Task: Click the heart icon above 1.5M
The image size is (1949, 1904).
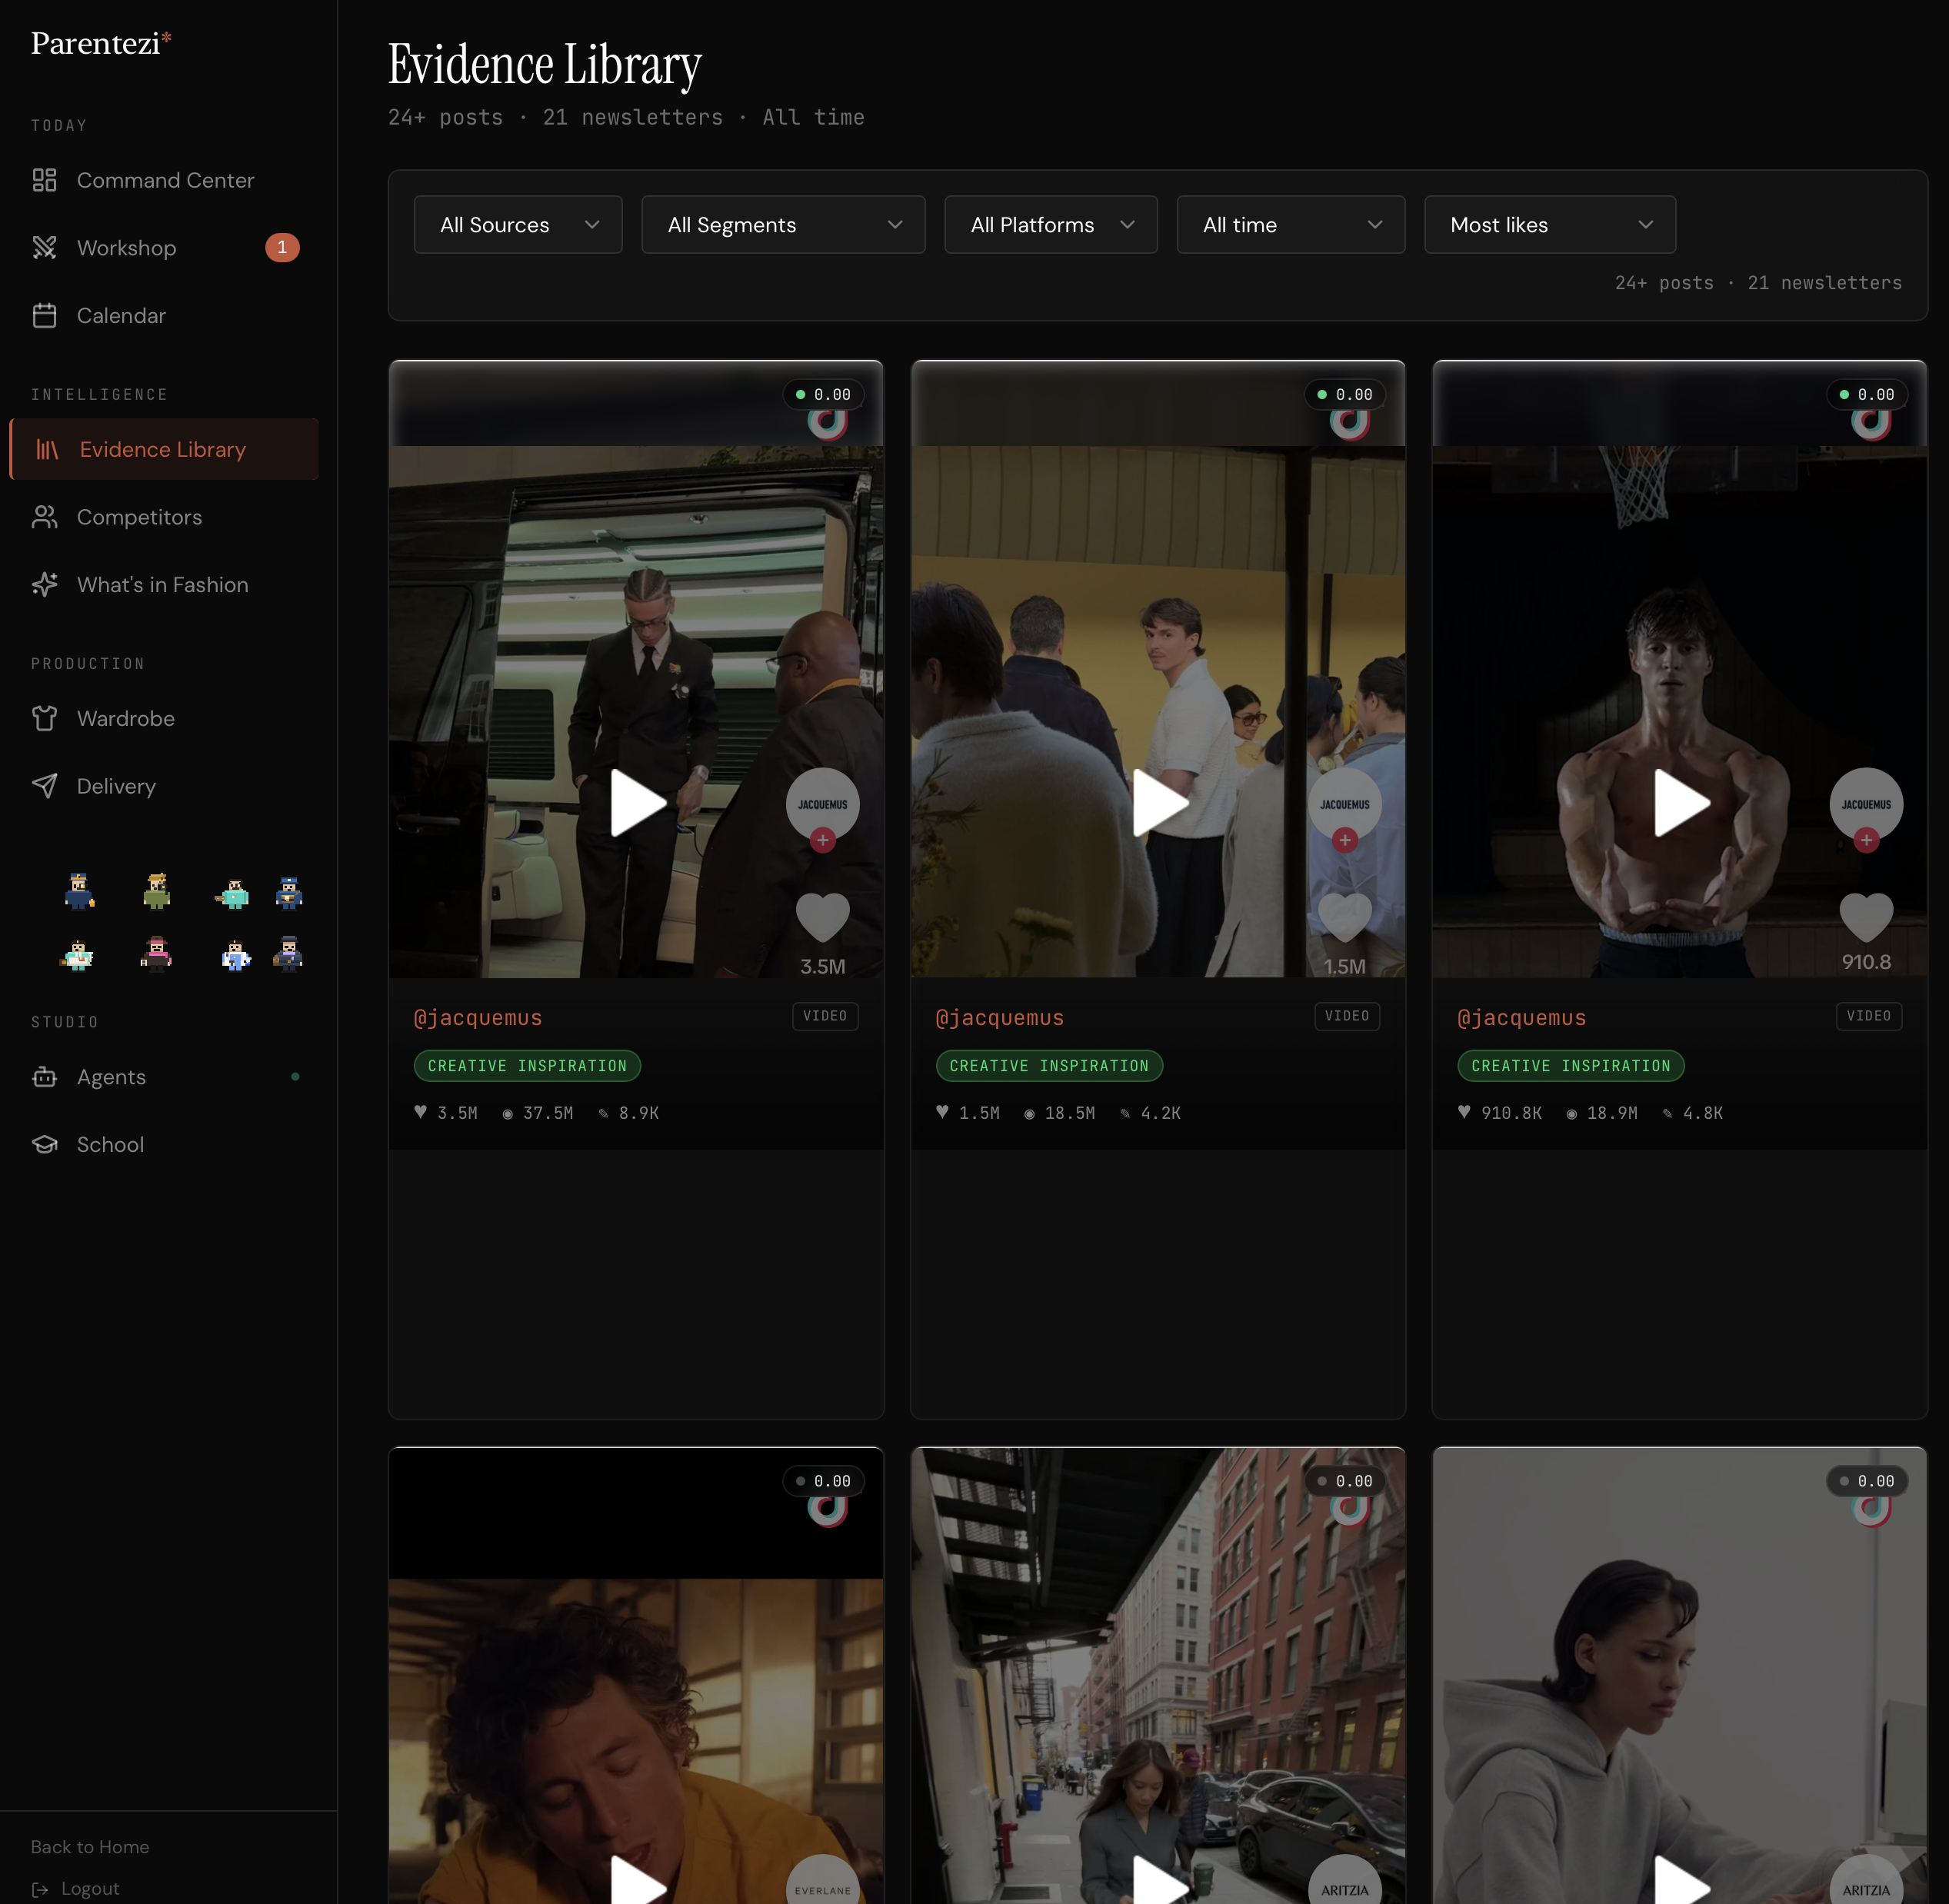Action: tap(1345, 917)
